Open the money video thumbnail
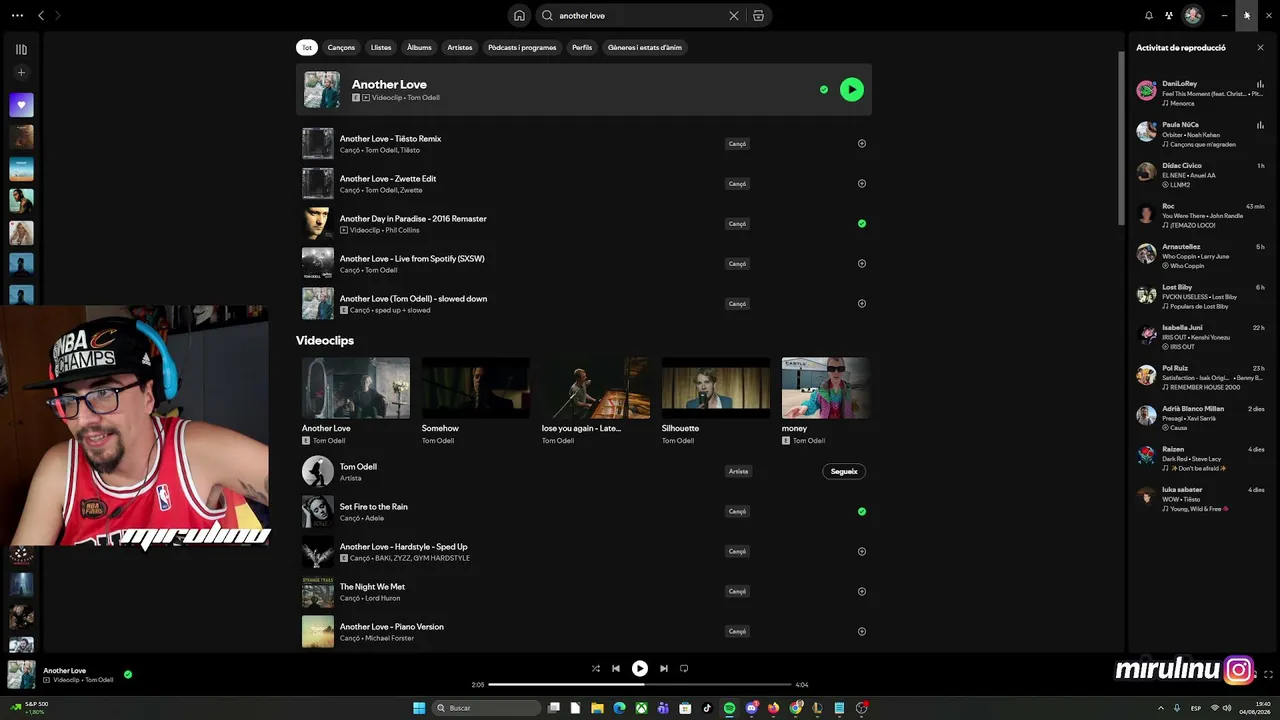Viewport: 1280px width, 720px height. point(826,388)
